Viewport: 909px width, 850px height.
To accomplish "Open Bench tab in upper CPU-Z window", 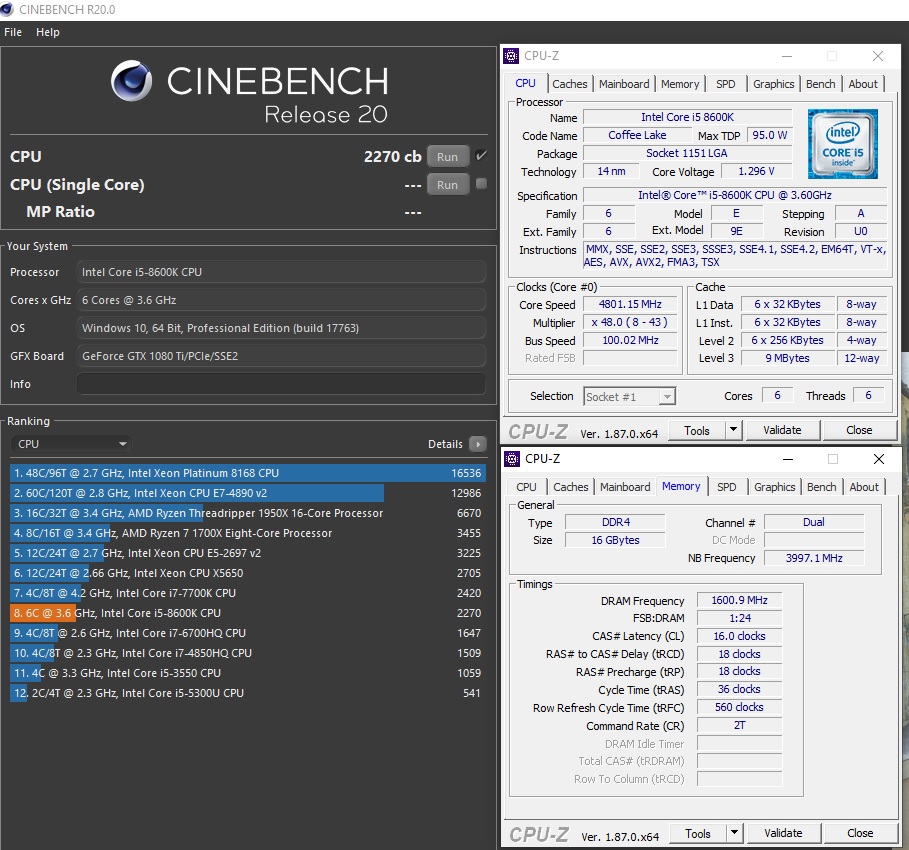I will 820,84.
